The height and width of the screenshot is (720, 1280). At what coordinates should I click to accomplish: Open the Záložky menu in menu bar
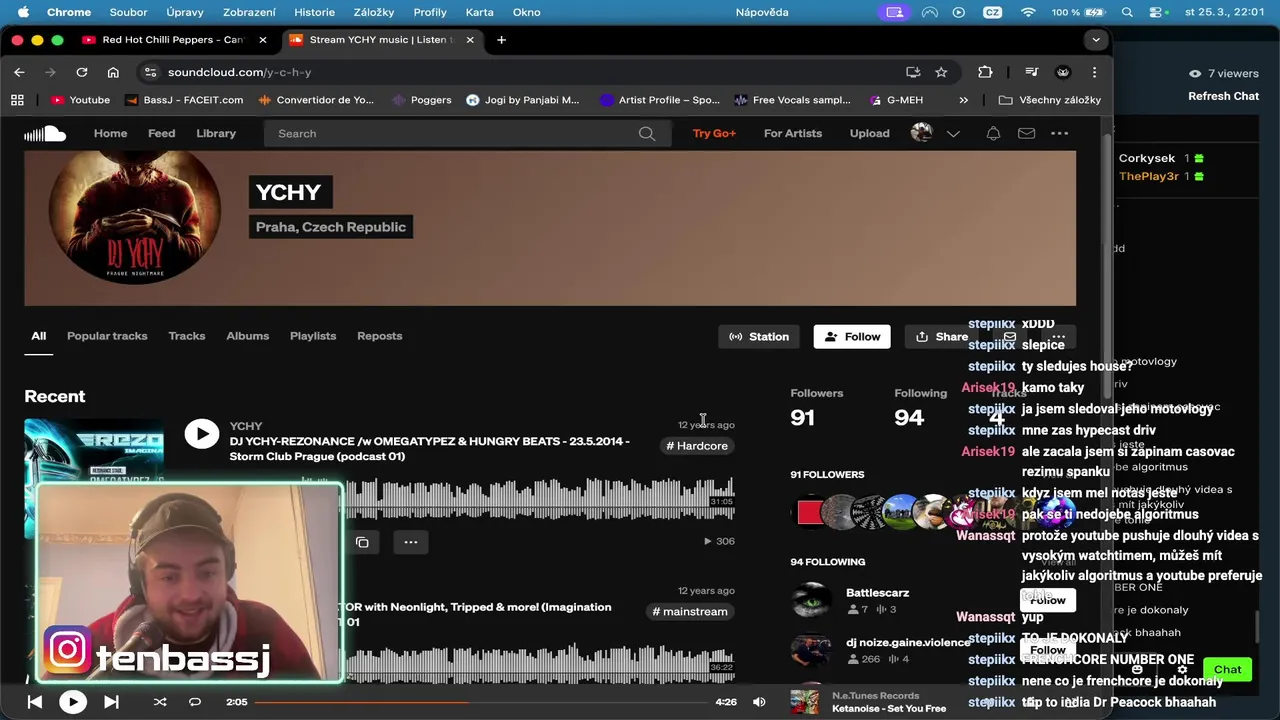click(374, 12)
